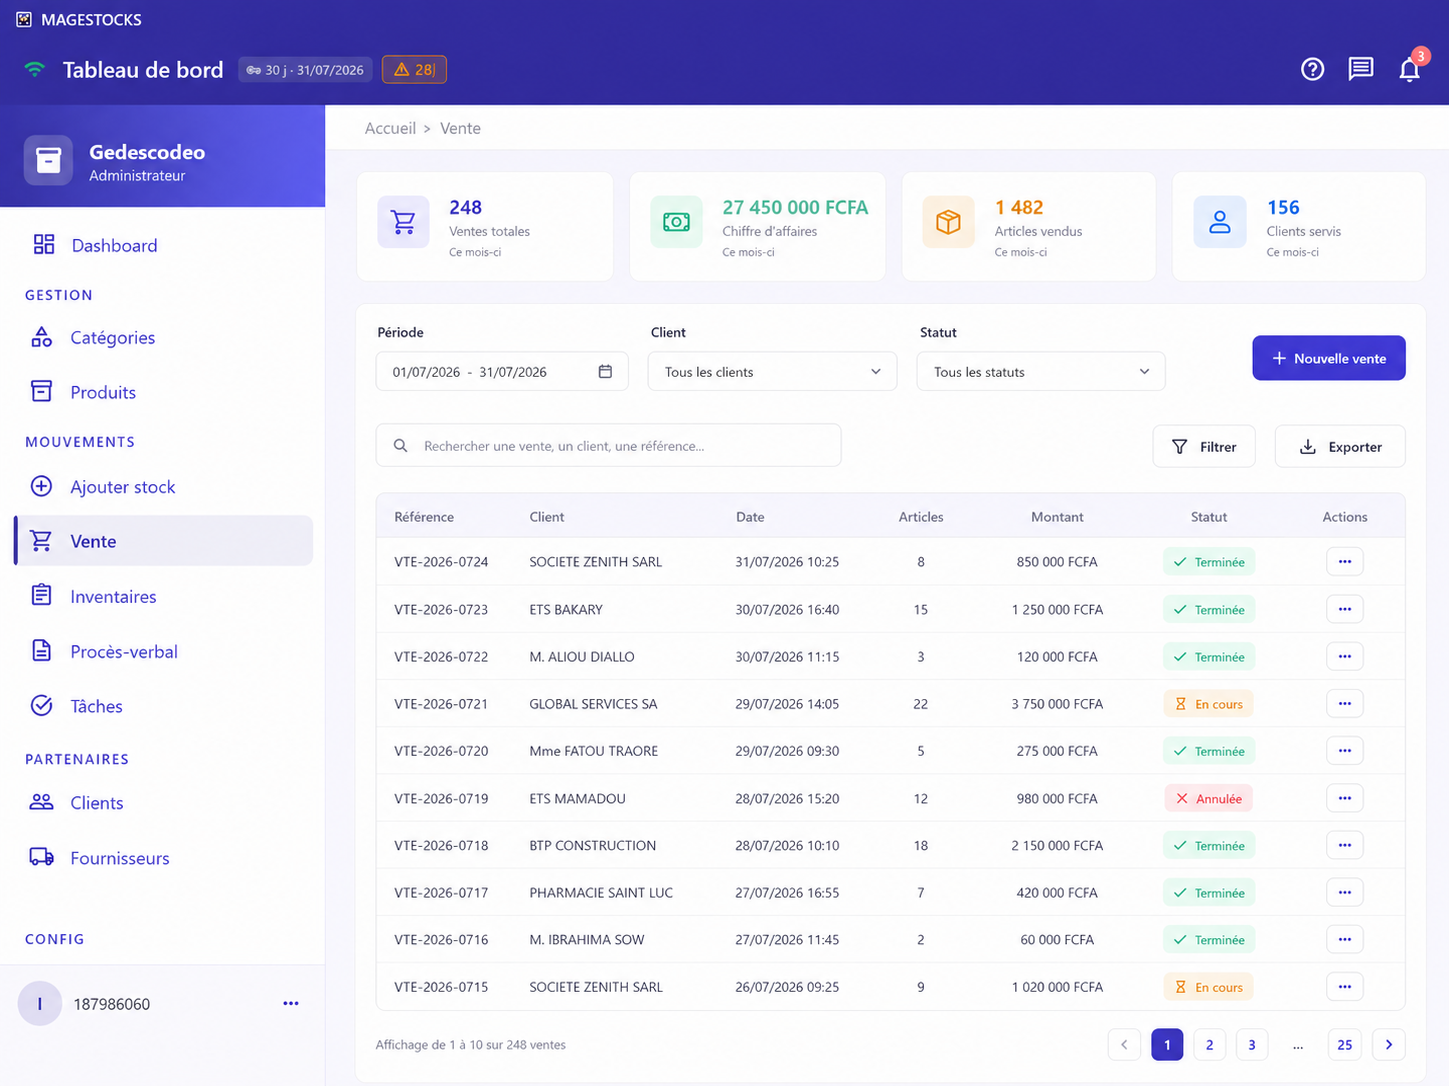Open actions menu for VTE-2026-0722

(1345, 656)
